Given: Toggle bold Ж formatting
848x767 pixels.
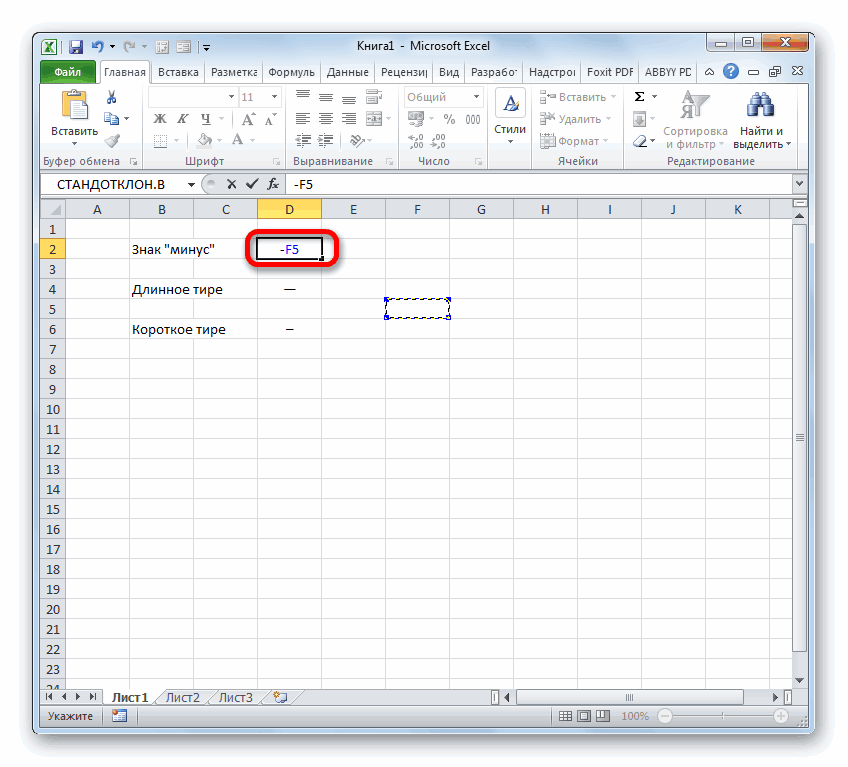Looking at the screenshot, I should (x=160, y=119).
